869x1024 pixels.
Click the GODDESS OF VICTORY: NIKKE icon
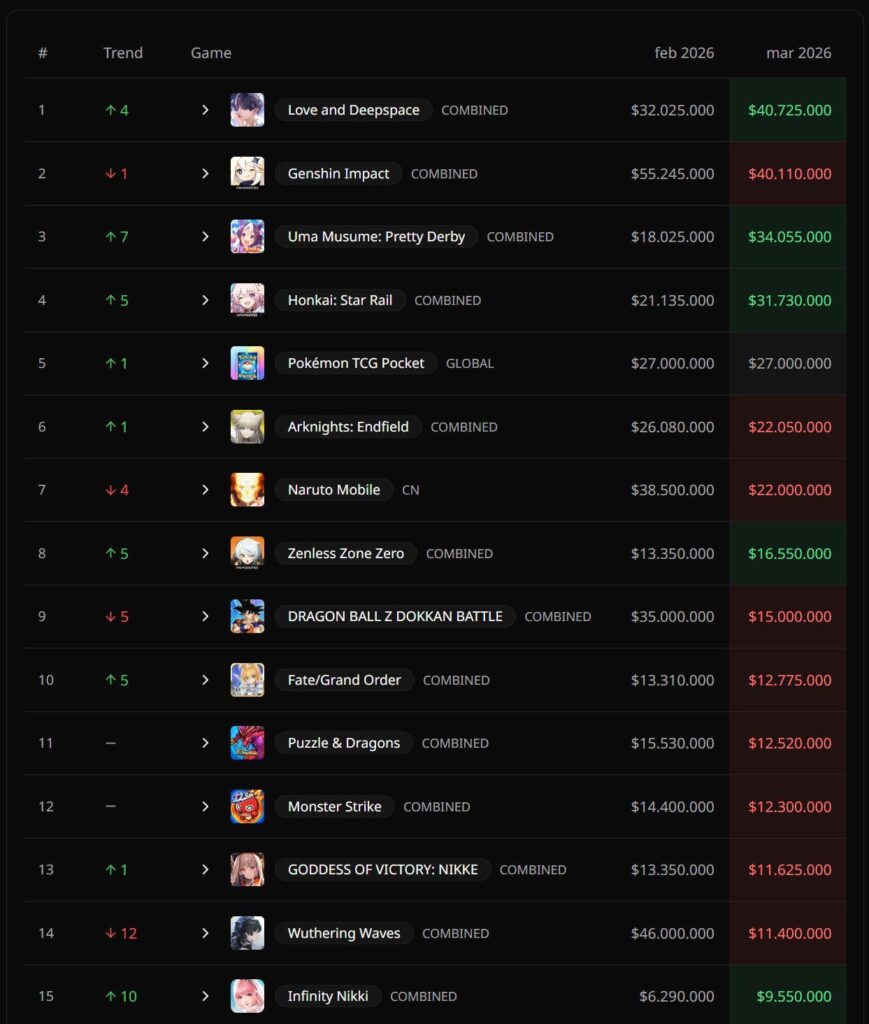coord(247,869)
